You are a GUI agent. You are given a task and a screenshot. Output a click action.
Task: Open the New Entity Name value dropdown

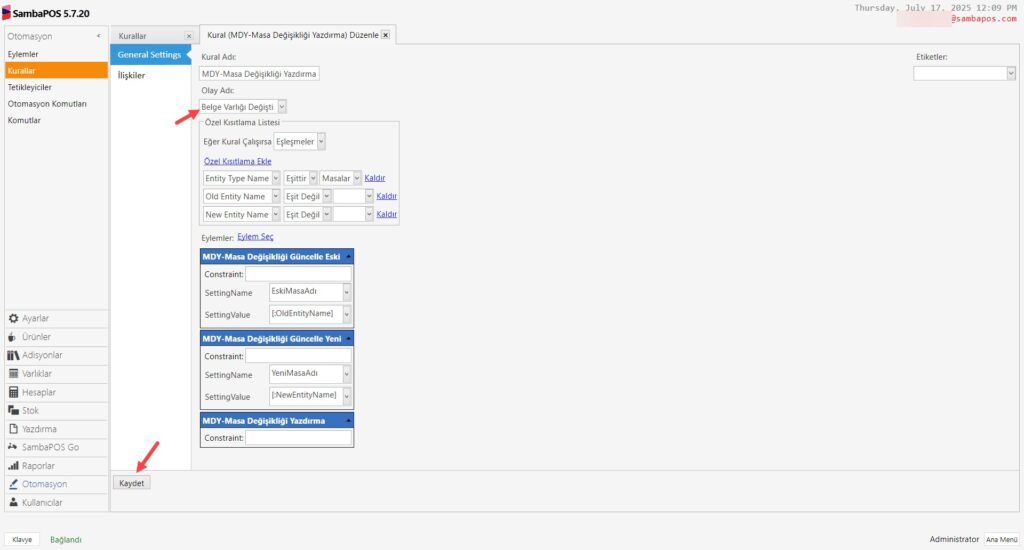point(369,215)
